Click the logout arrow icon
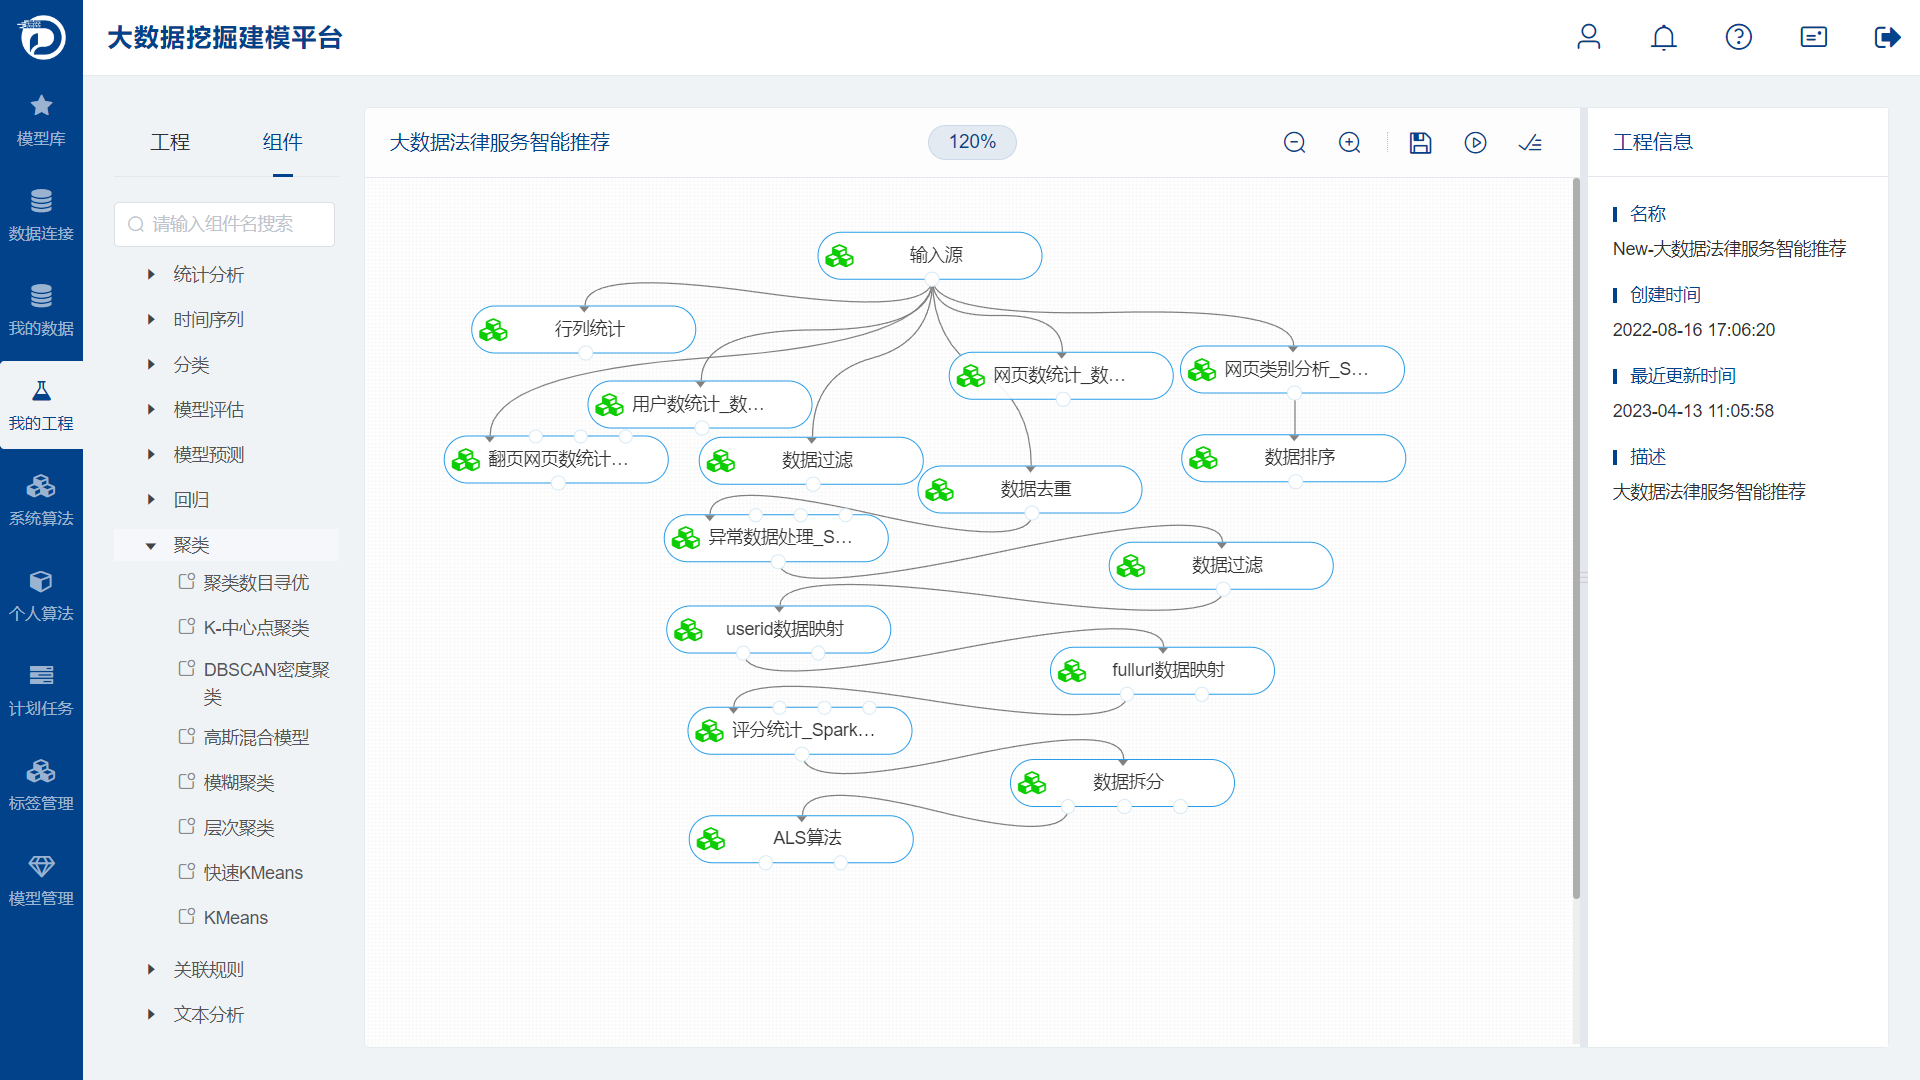Image resolution: width=1920 pixels, height=1080 pixels. 1886,38
